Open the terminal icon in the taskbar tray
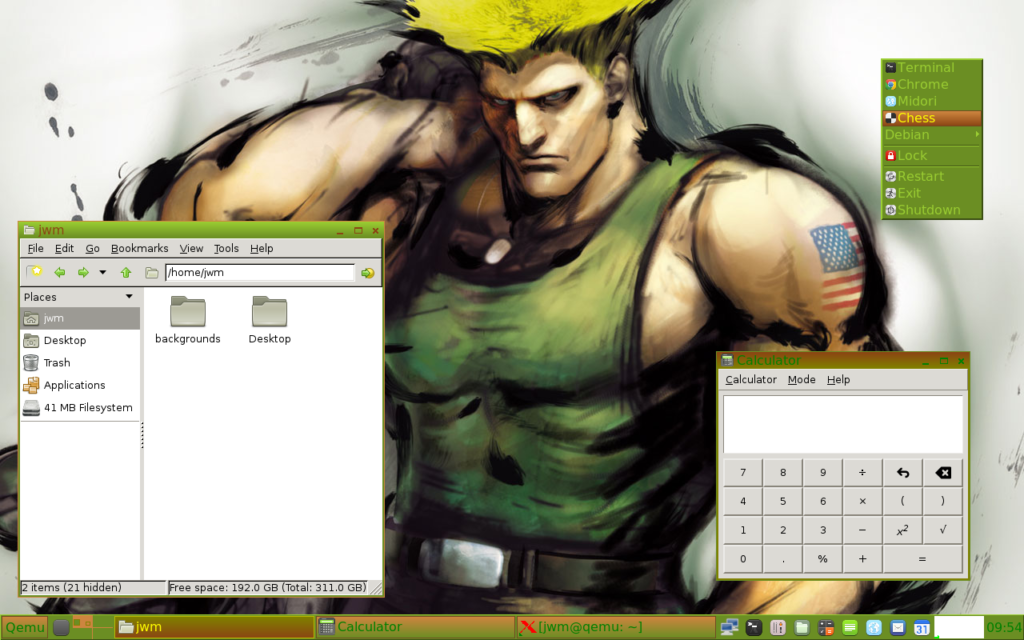The height and width of the screenshot is (640, 1024). point(754,627)
